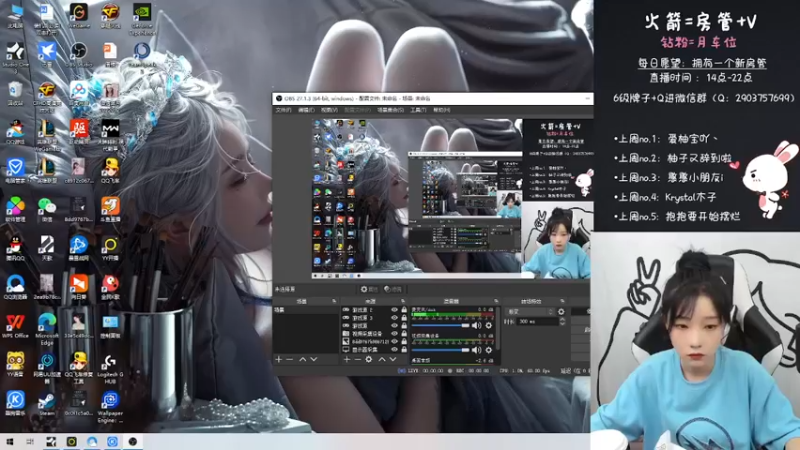This screenshot has width=800, height=450.
Task: Select the 视频采集设备 row in Sources list
Action: (x=374, y=333)
